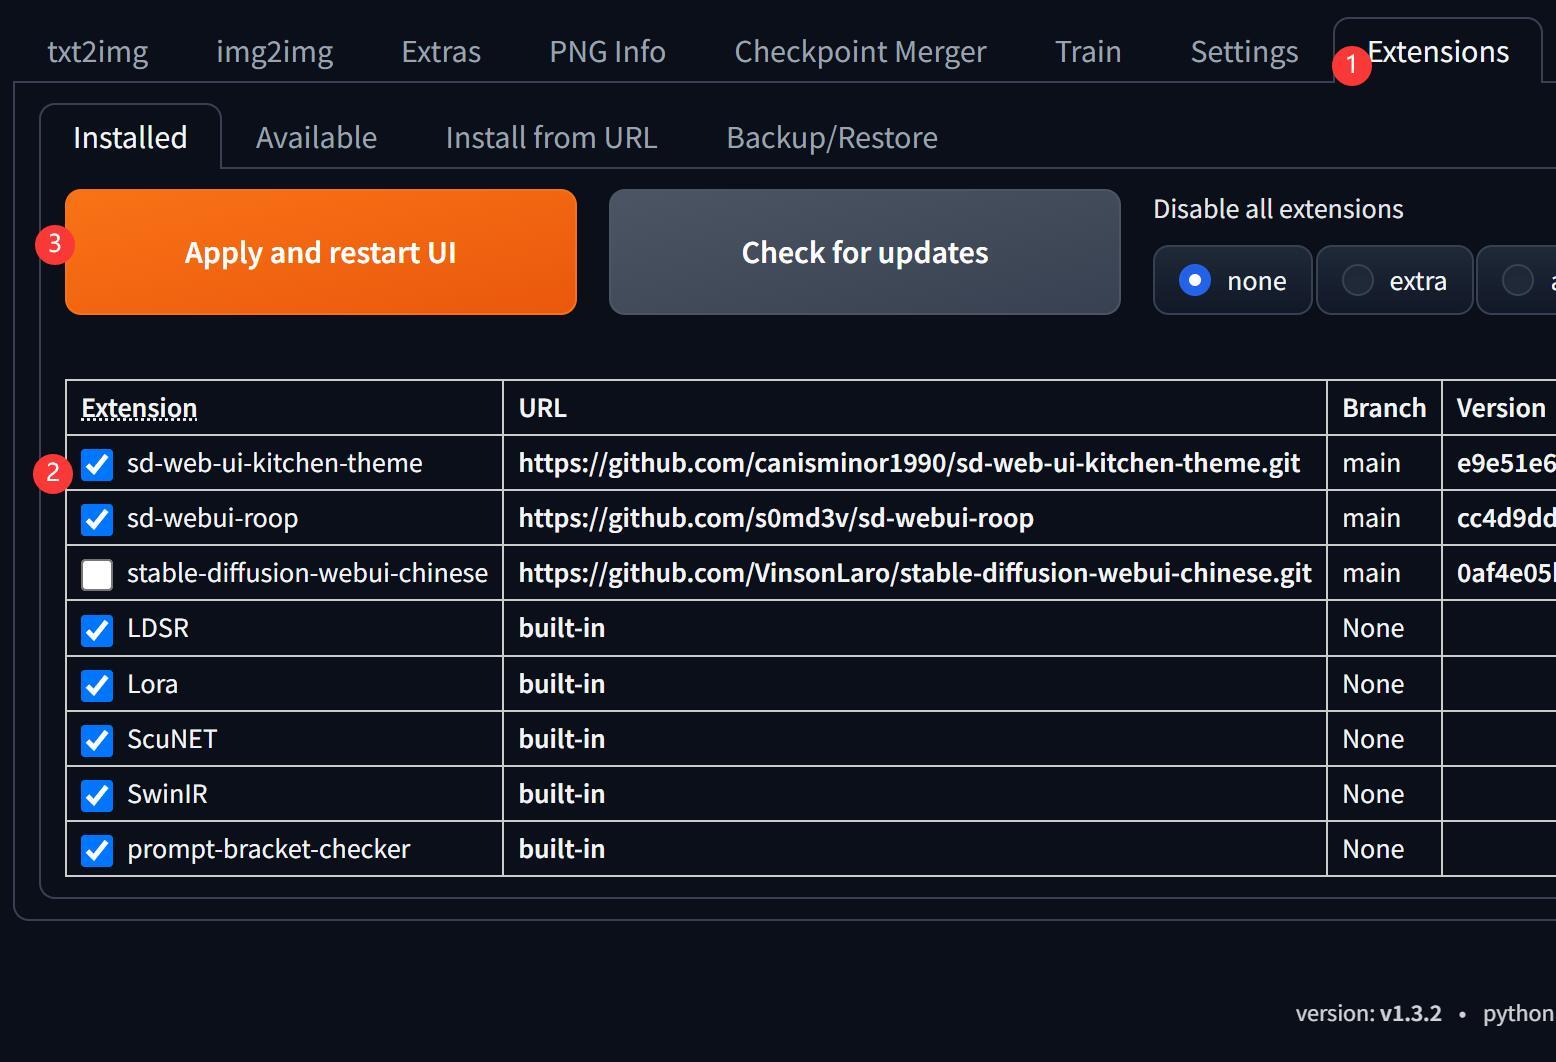Go to the PNG Info tab
Viewport: 1556px width, 1062px height.
607,52
